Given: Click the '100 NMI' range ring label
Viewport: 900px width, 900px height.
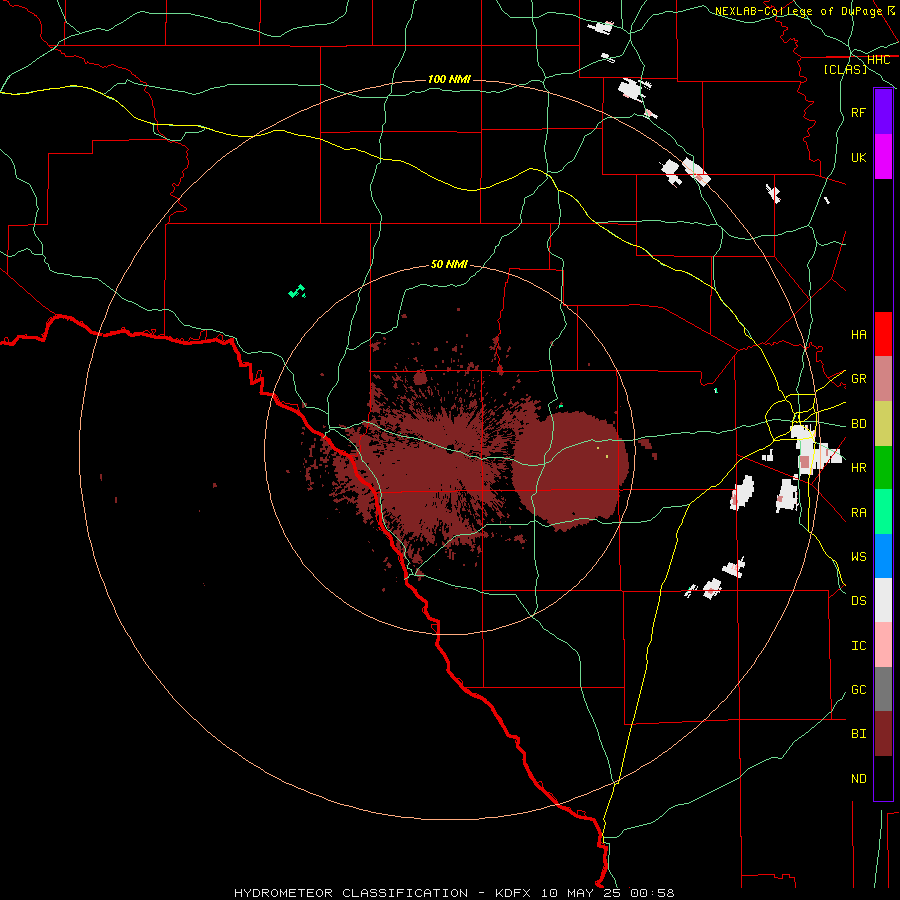Looking at the screenshot, I should click(449, 79).
